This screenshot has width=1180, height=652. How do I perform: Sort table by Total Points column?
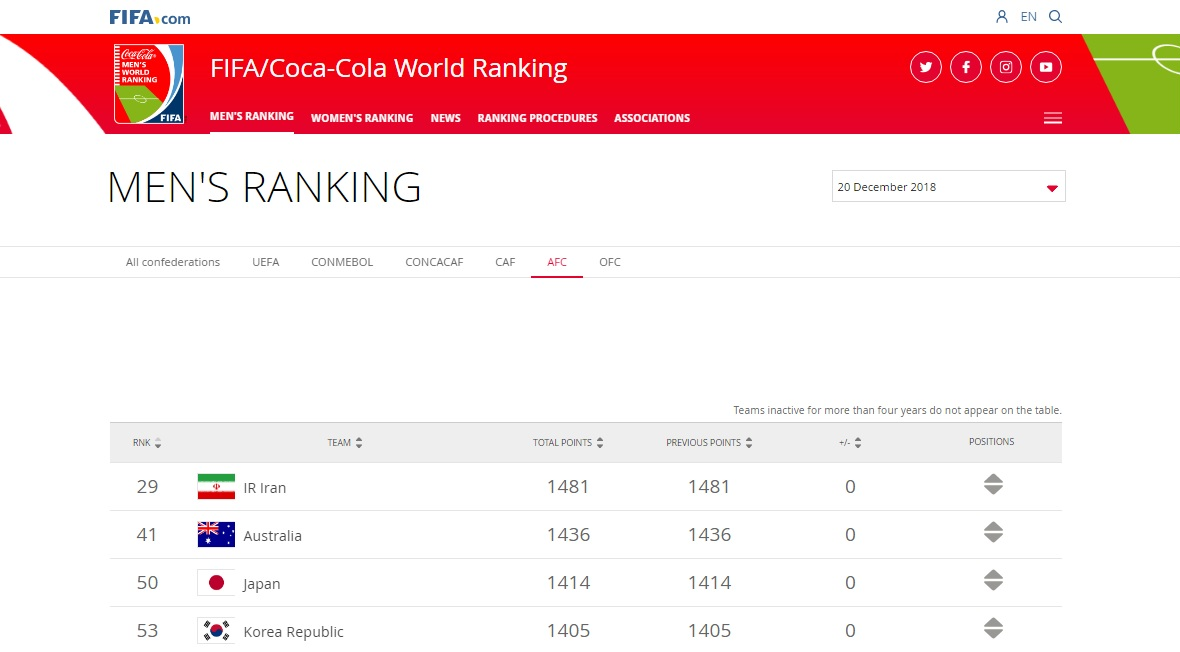tap(567, 443)
